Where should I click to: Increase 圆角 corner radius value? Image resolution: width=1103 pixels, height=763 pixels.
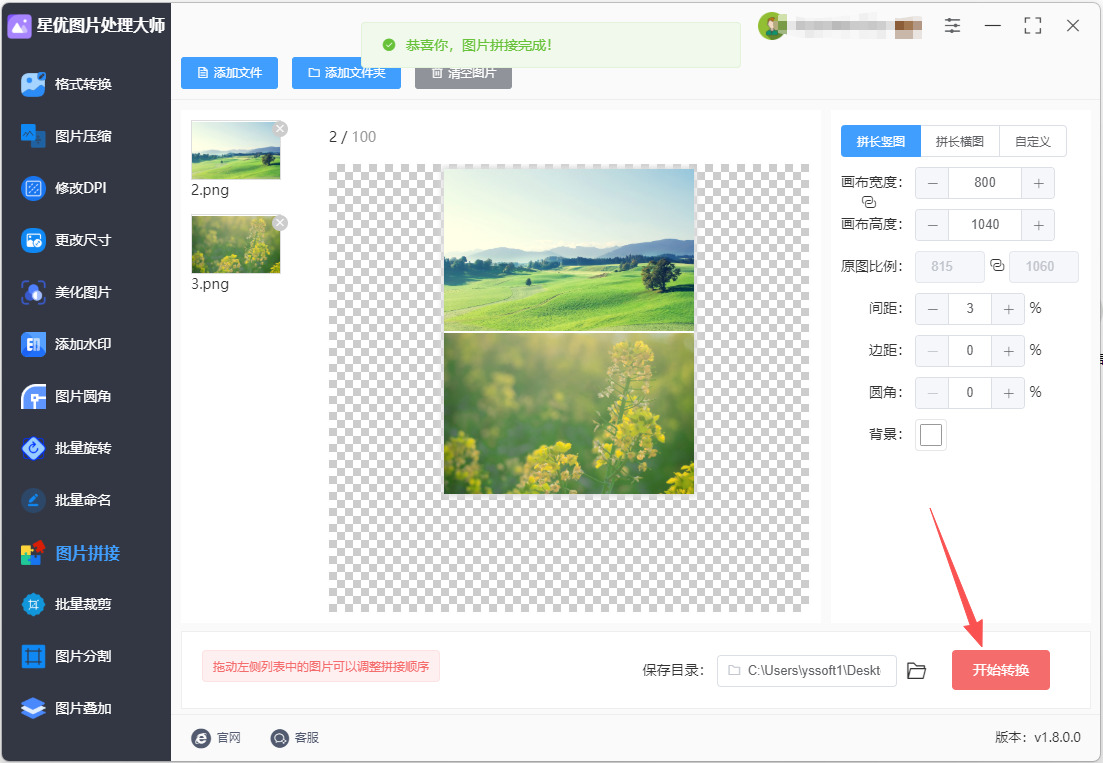coord(1008,393)
